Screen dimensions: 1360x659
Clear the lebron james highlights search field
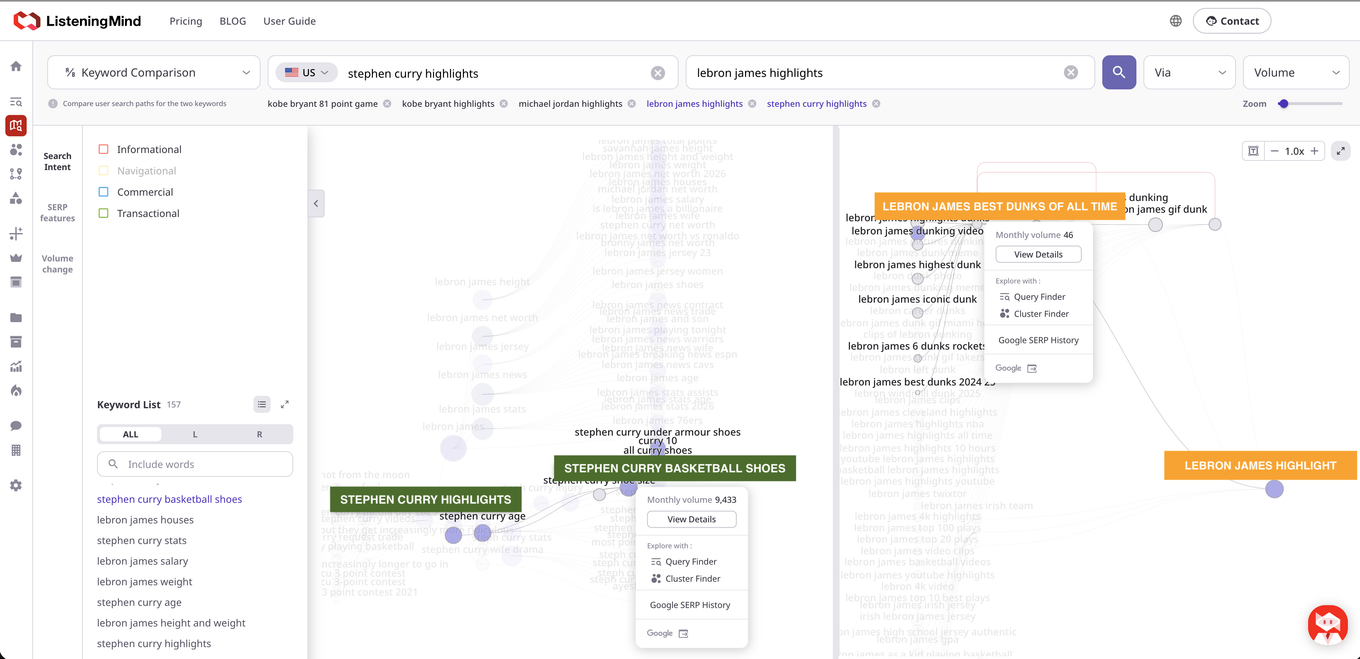tap(1071, 72)
